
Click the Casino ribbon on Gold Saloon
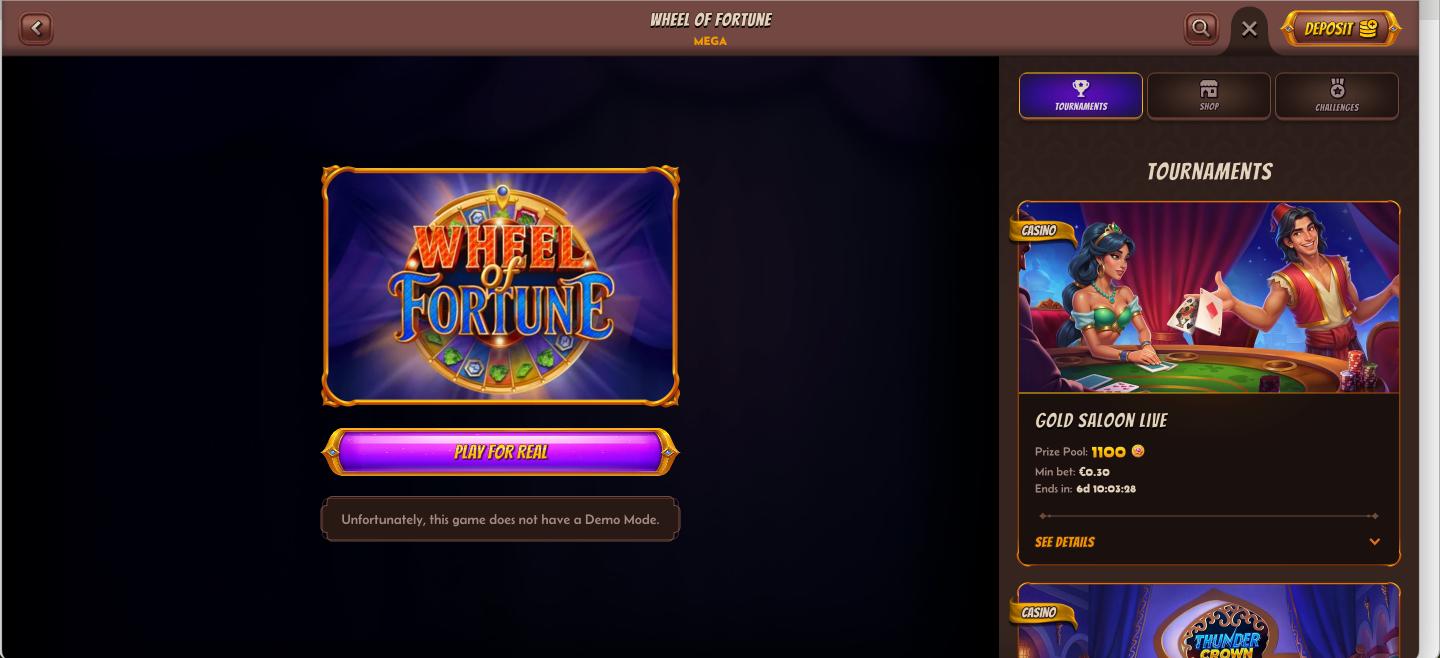pos(1040,231)
